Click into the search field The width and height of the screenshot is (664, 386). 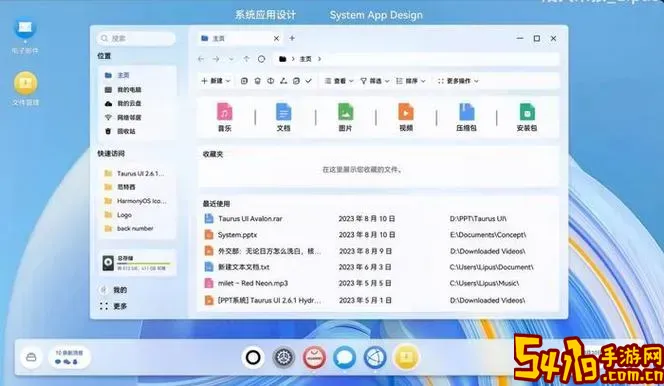[x=136, y=39]
